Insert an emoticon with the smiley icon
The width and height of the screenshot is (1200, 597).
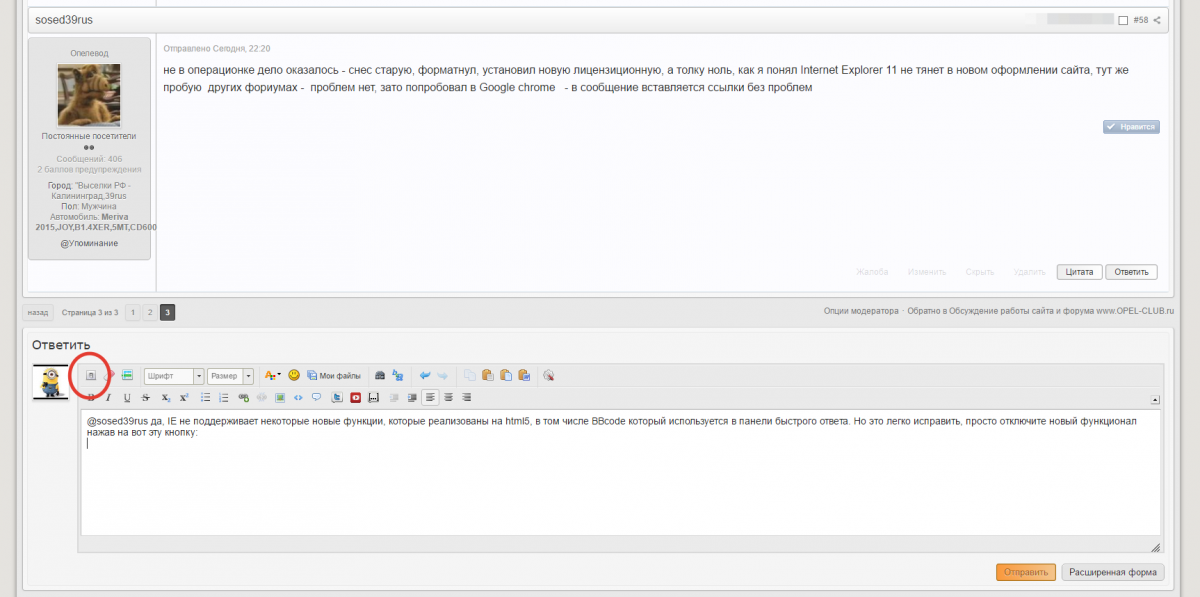(x=294, y=376)
